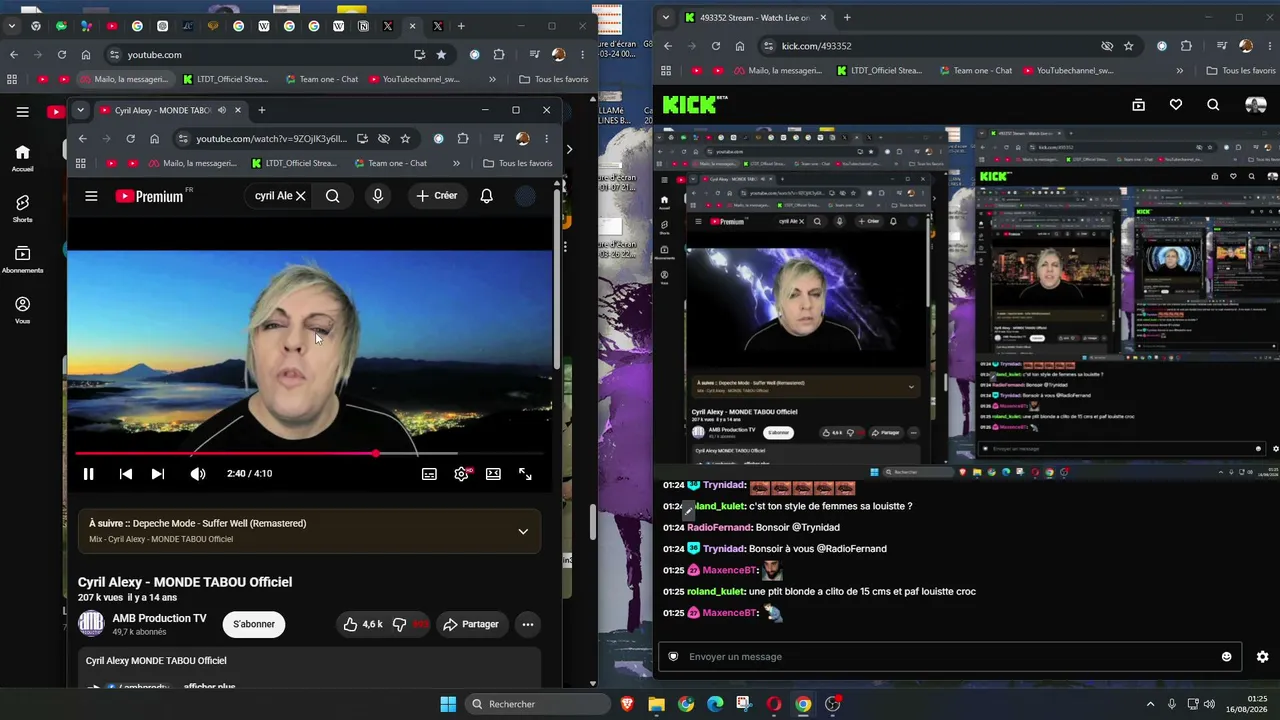Bookmark youtube.com in the background window star
Screen dimensions: 1280x720
pyautogui.click(x=441, y=55)
